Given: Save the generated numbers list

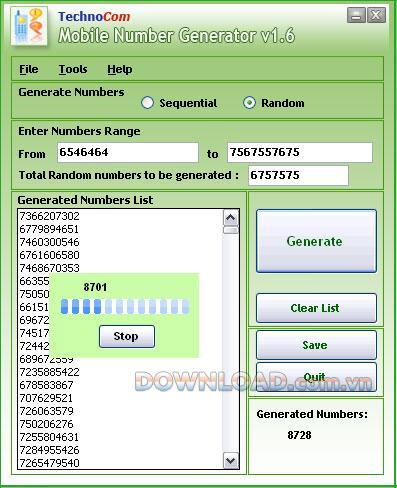Looking at the screenshot, I should click(316, 345).
